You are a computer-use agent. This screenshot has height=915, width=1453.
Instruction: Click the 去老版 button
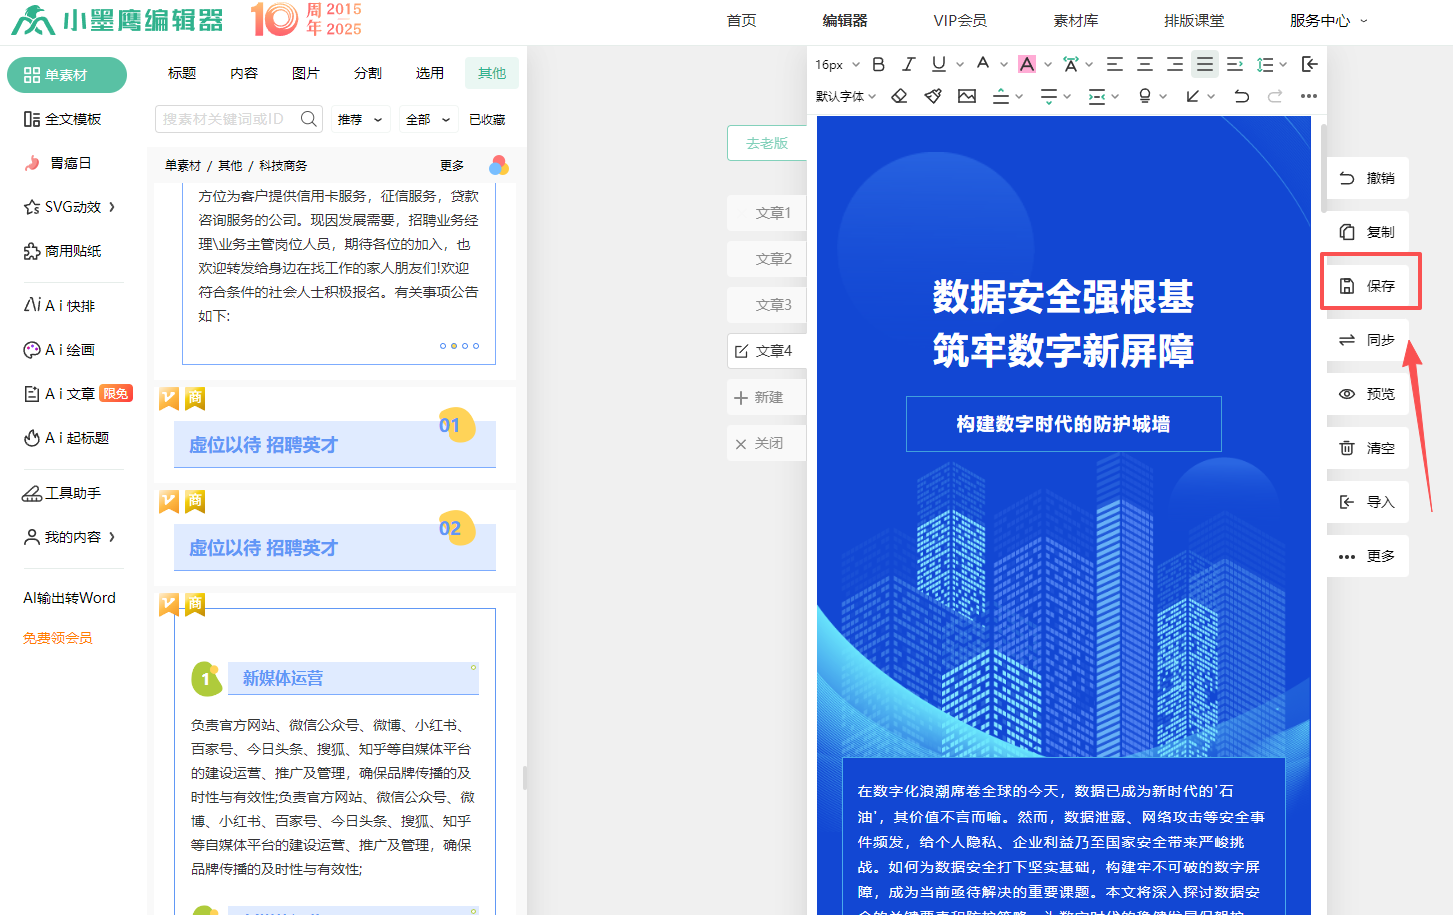[x=767, y=143]
